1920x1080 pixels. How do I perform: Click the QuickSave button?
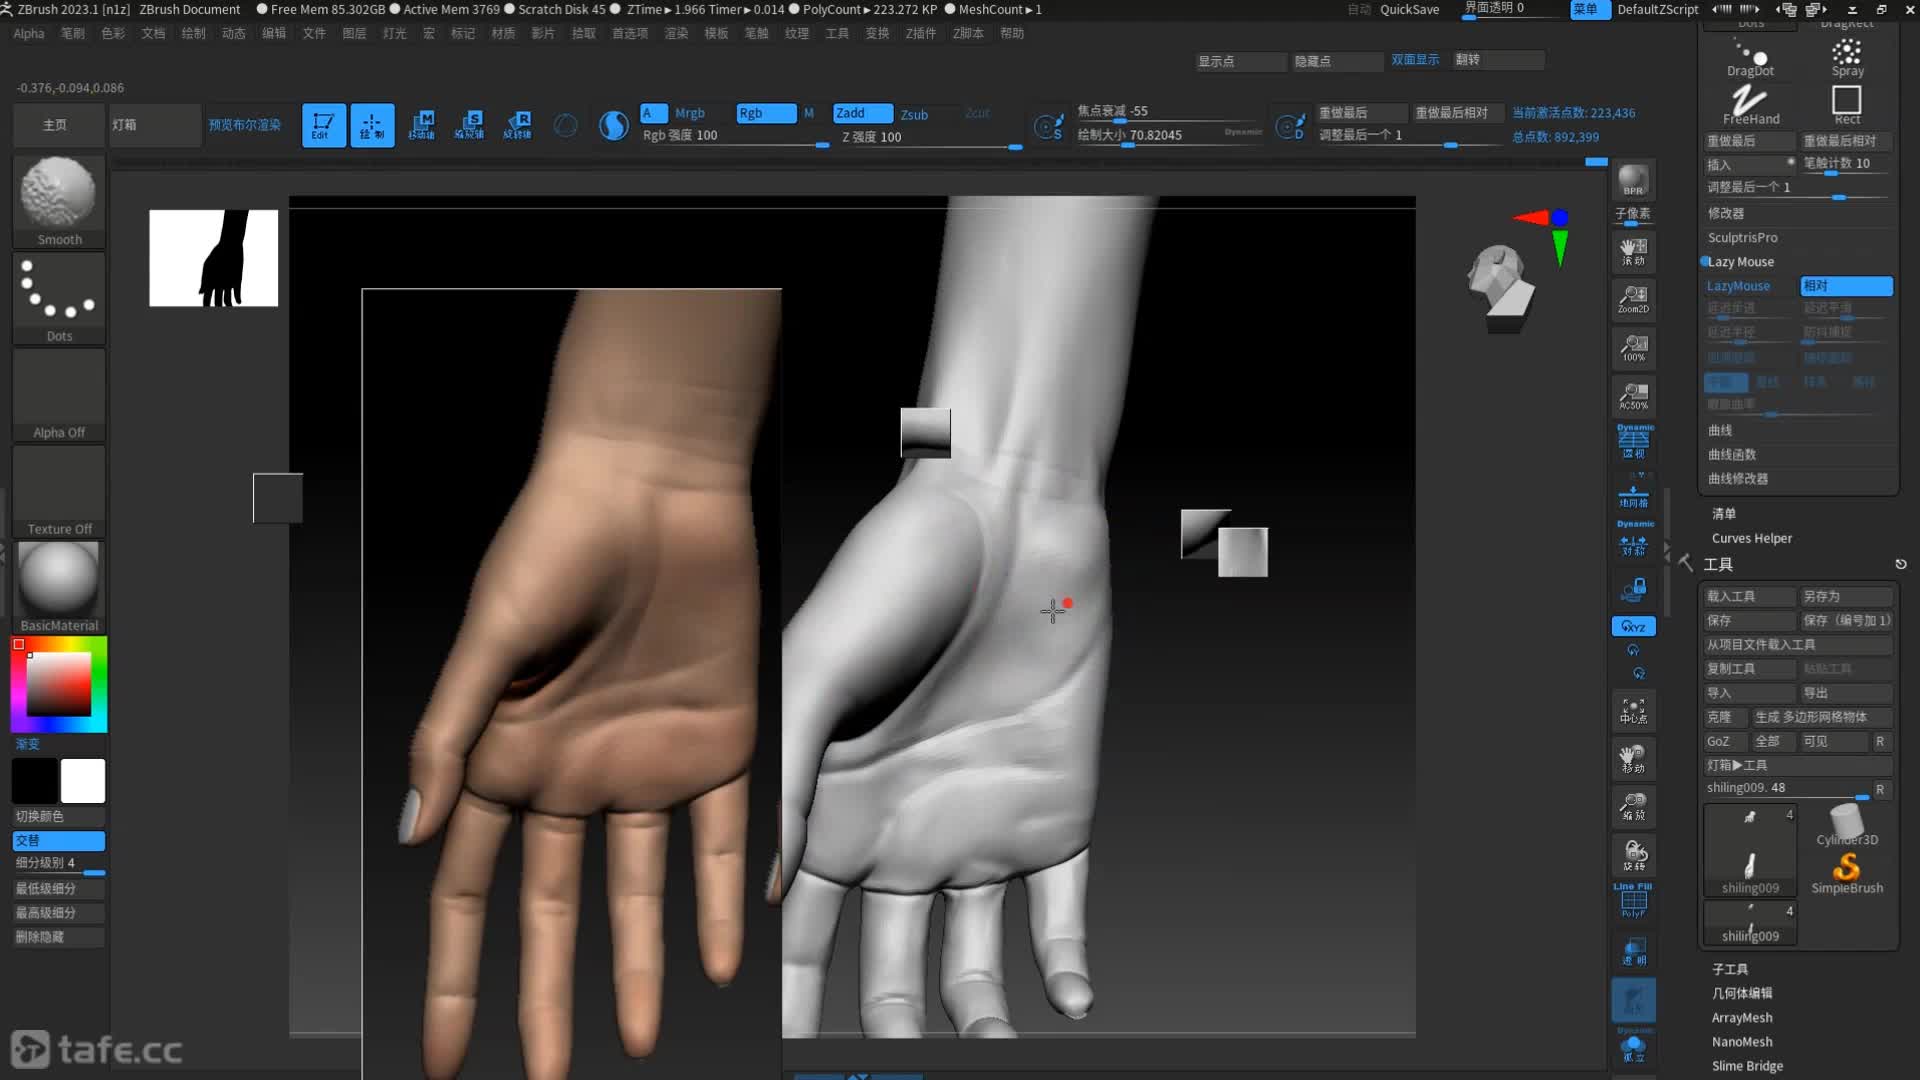click(x=1409, y=9)
